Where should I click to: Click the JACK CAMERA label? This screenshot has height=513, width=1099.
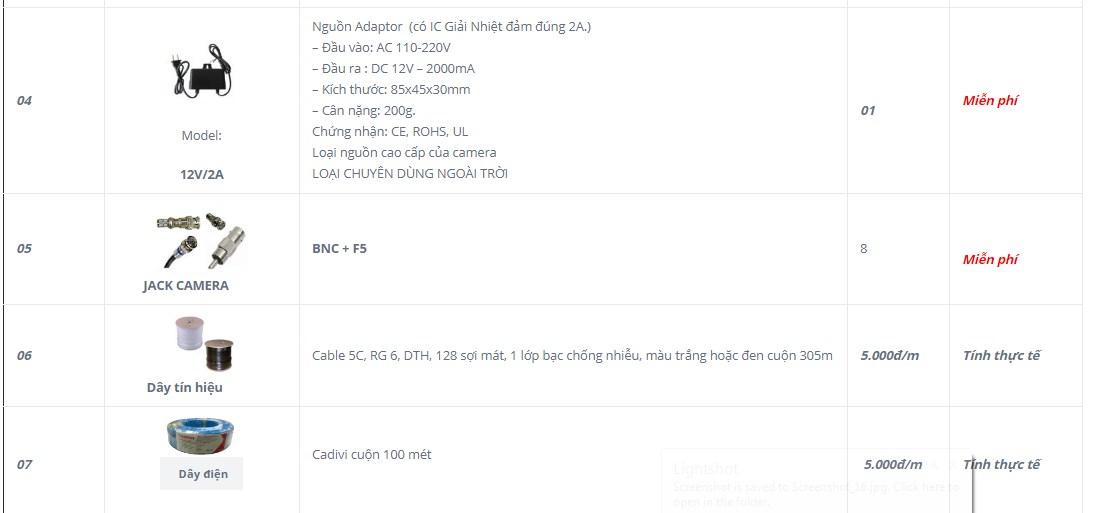tap(186, 285)
